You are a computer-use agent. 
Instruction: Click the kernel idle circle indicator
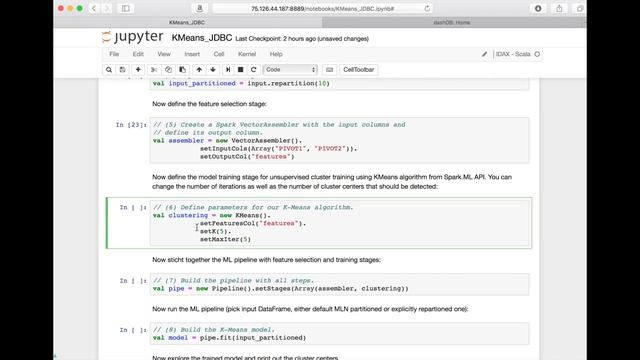click(537, 54)
